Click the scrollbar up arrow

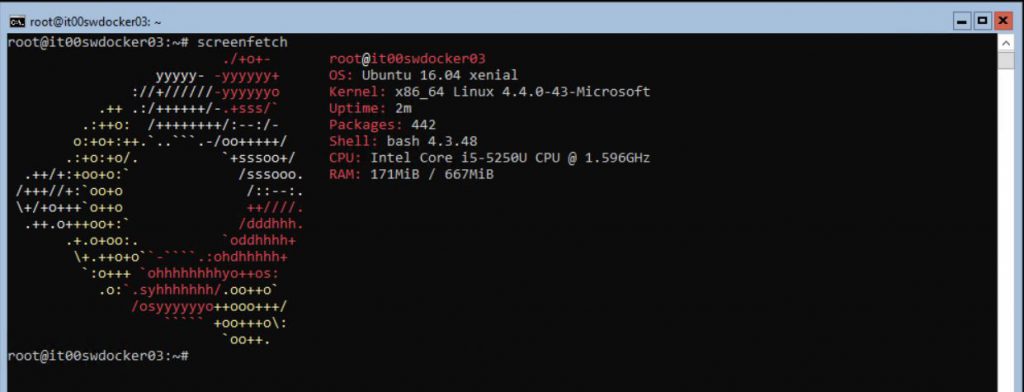click(x=1005, y=42)
